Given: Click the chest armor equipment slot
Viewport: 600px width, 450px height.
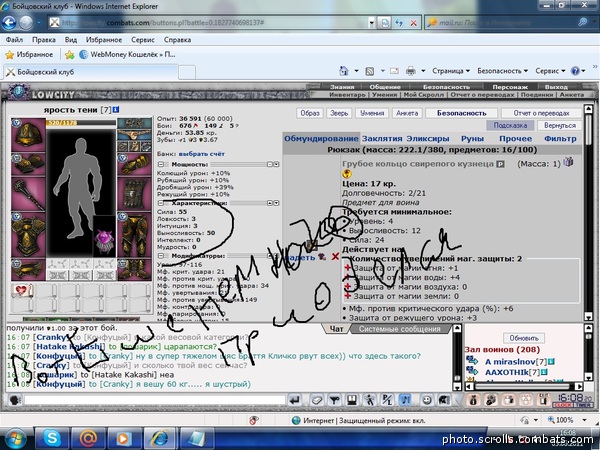Looking at the screenshot, I should [x=28, y=235].
